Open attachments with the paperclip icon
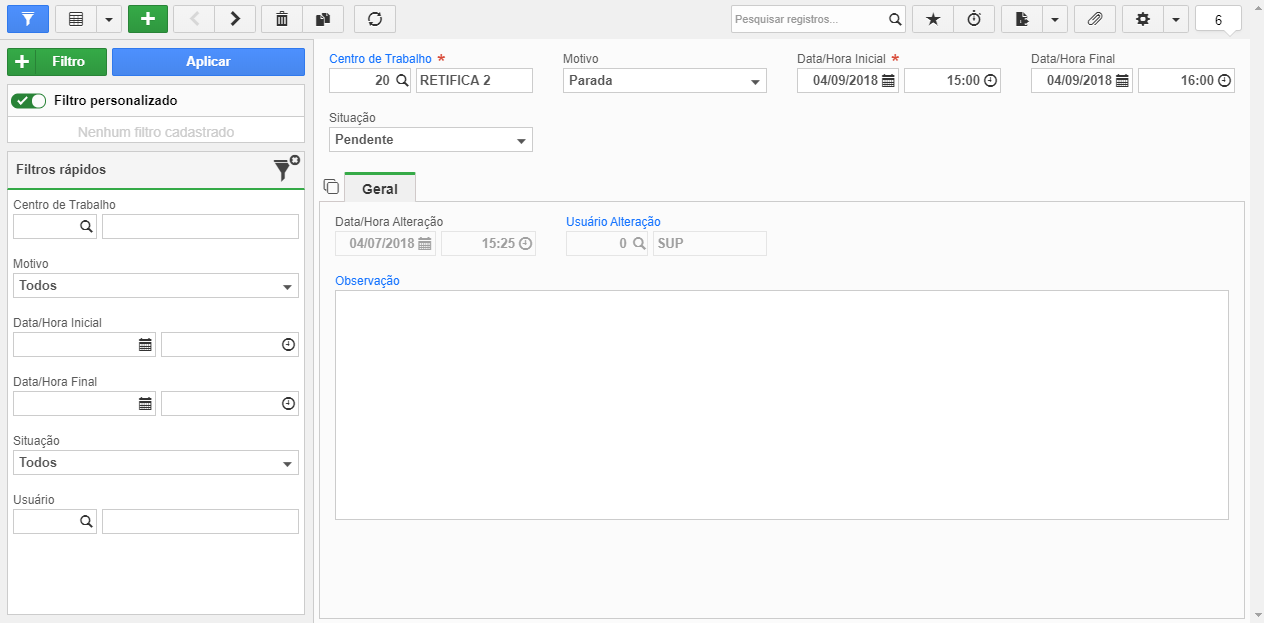Screen dimensions: 1264x623 coord(1095,19)
